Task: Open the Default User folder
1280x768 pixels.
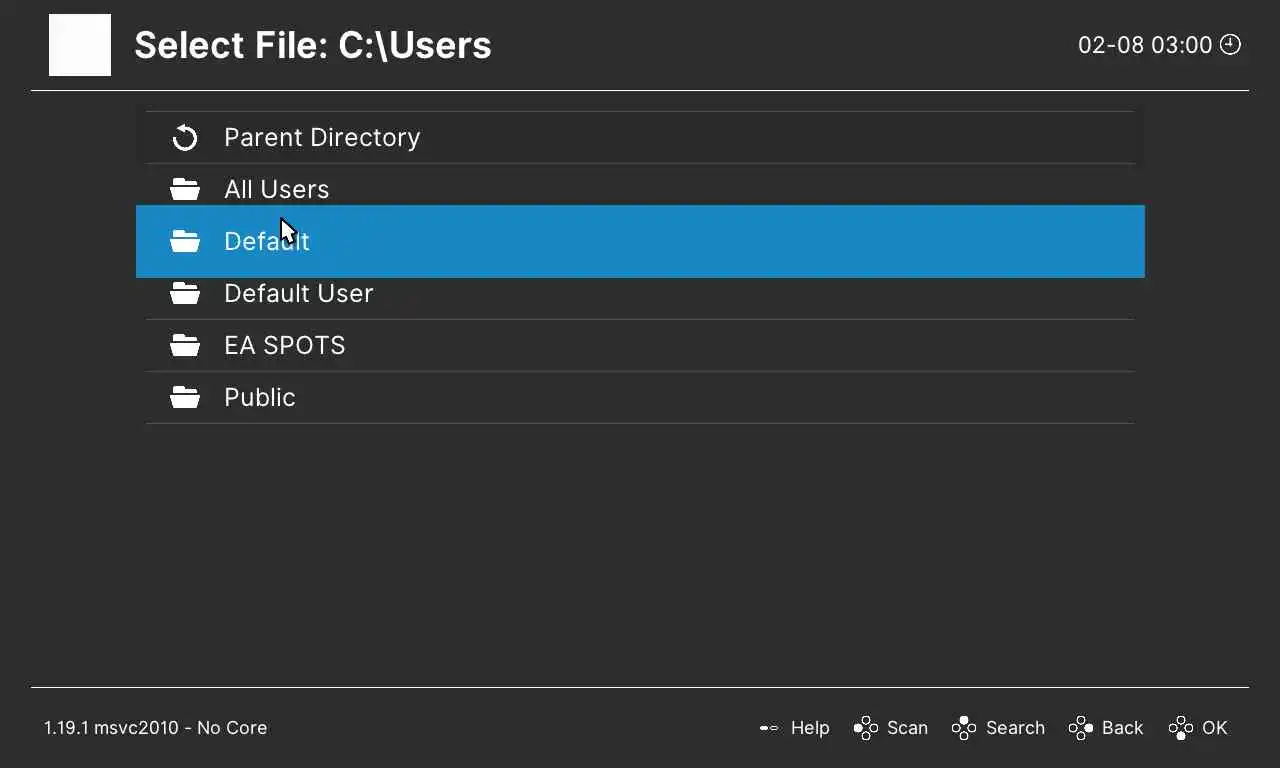Action: click(299, 293)
